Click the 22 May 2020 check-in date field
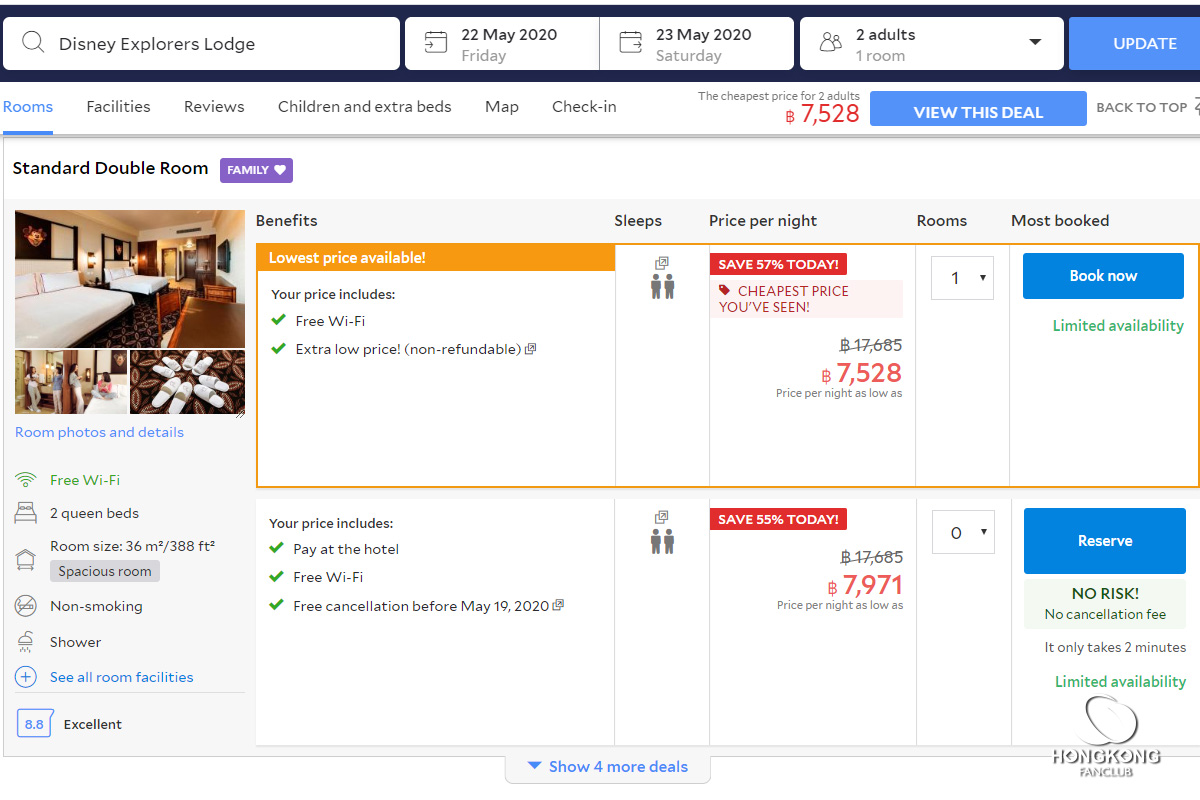The width and height of the screenshot is (1200, 800). tap(502, 43)
